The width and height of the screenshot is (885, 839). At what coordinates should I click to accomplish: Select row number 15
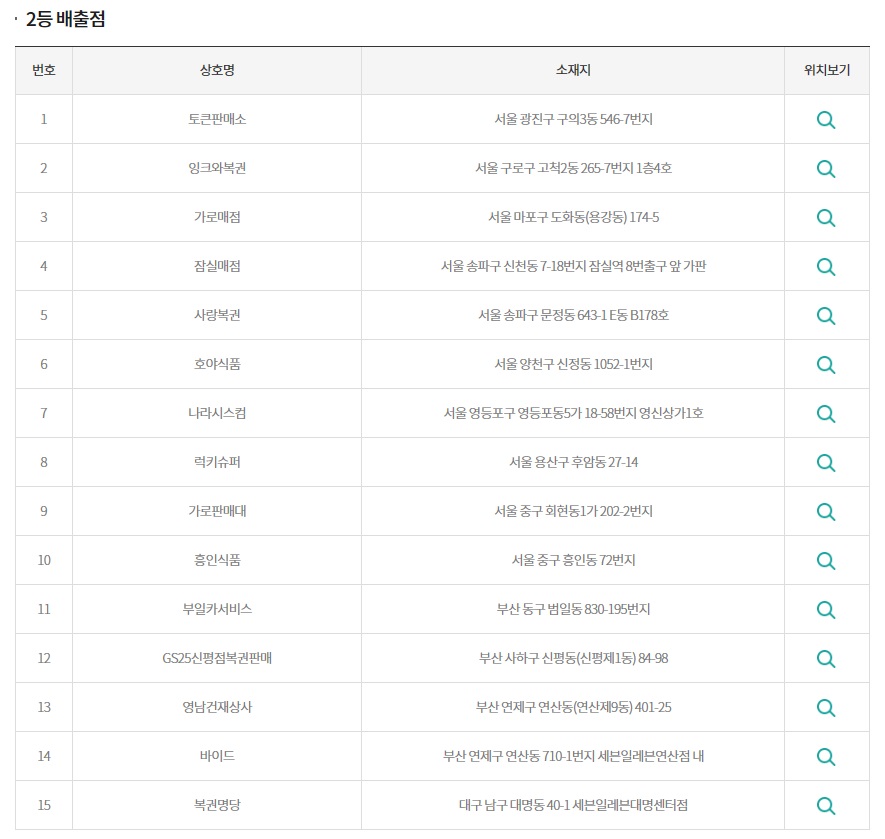click(x=44, y=805)
